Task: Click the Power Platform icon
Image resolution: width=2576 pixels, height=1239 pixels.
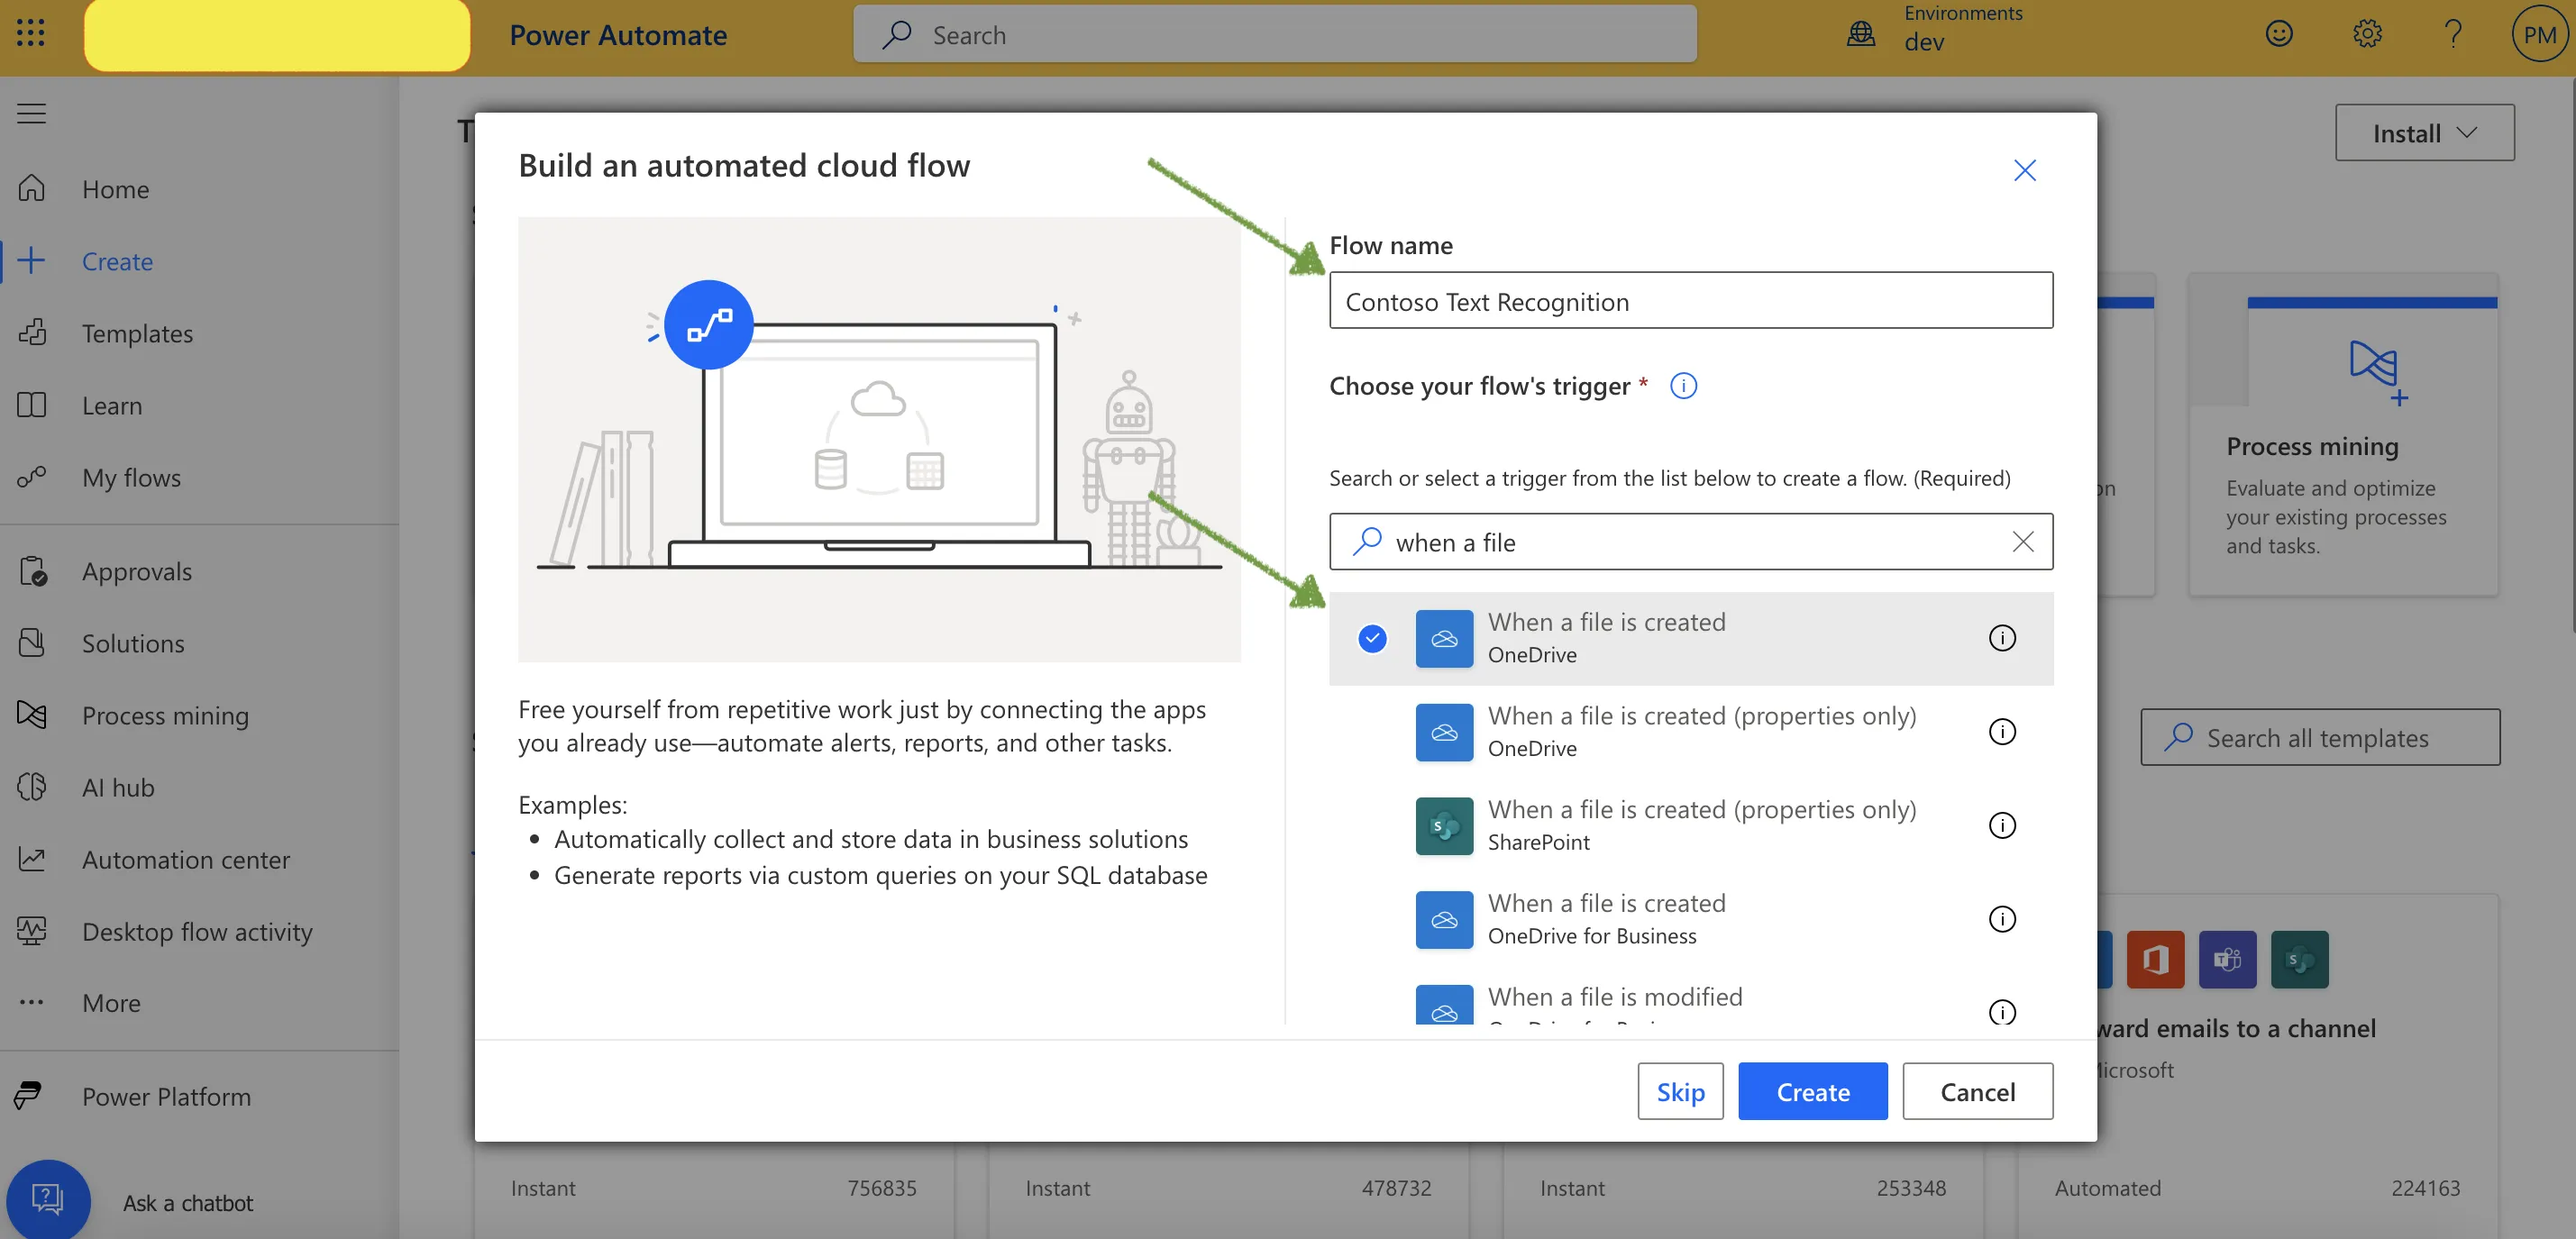Action: 29,1096
